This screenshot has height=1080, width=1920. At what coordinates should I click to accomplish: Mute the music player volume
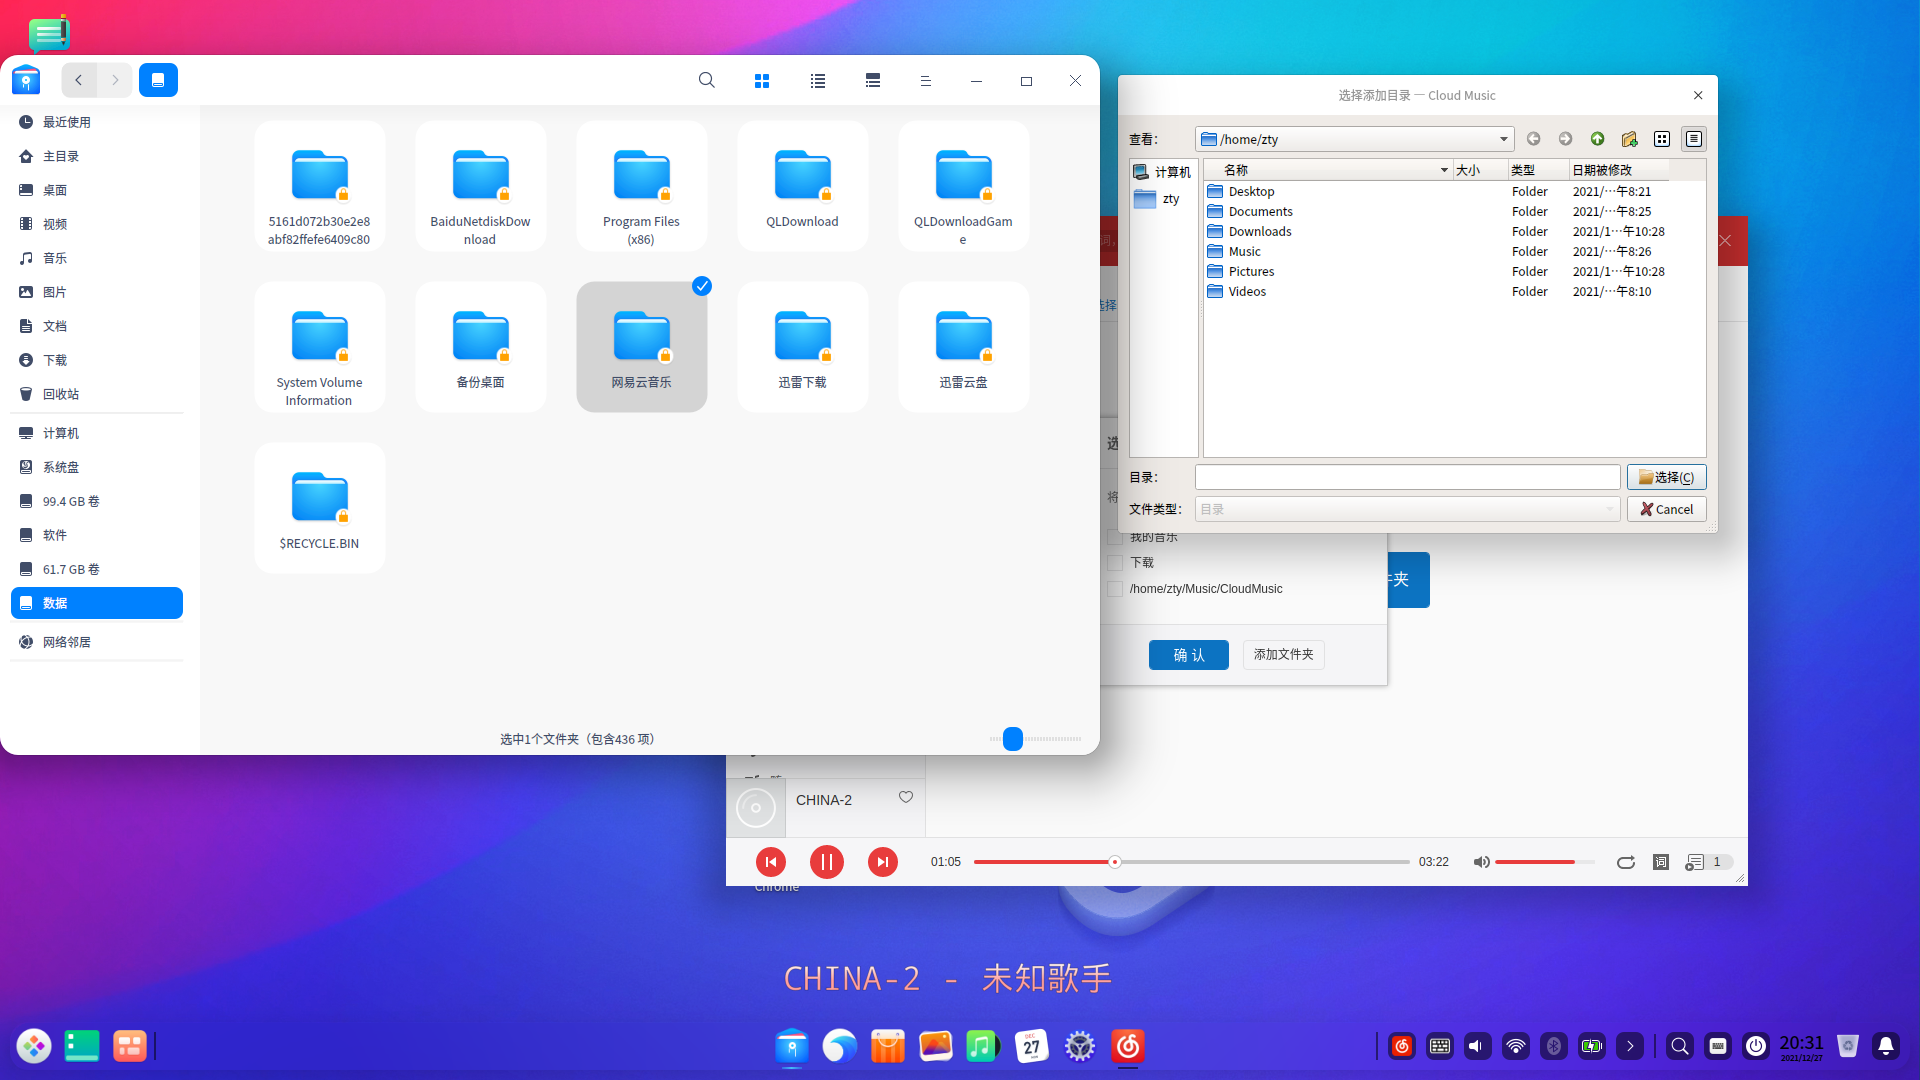(1481, 862)
